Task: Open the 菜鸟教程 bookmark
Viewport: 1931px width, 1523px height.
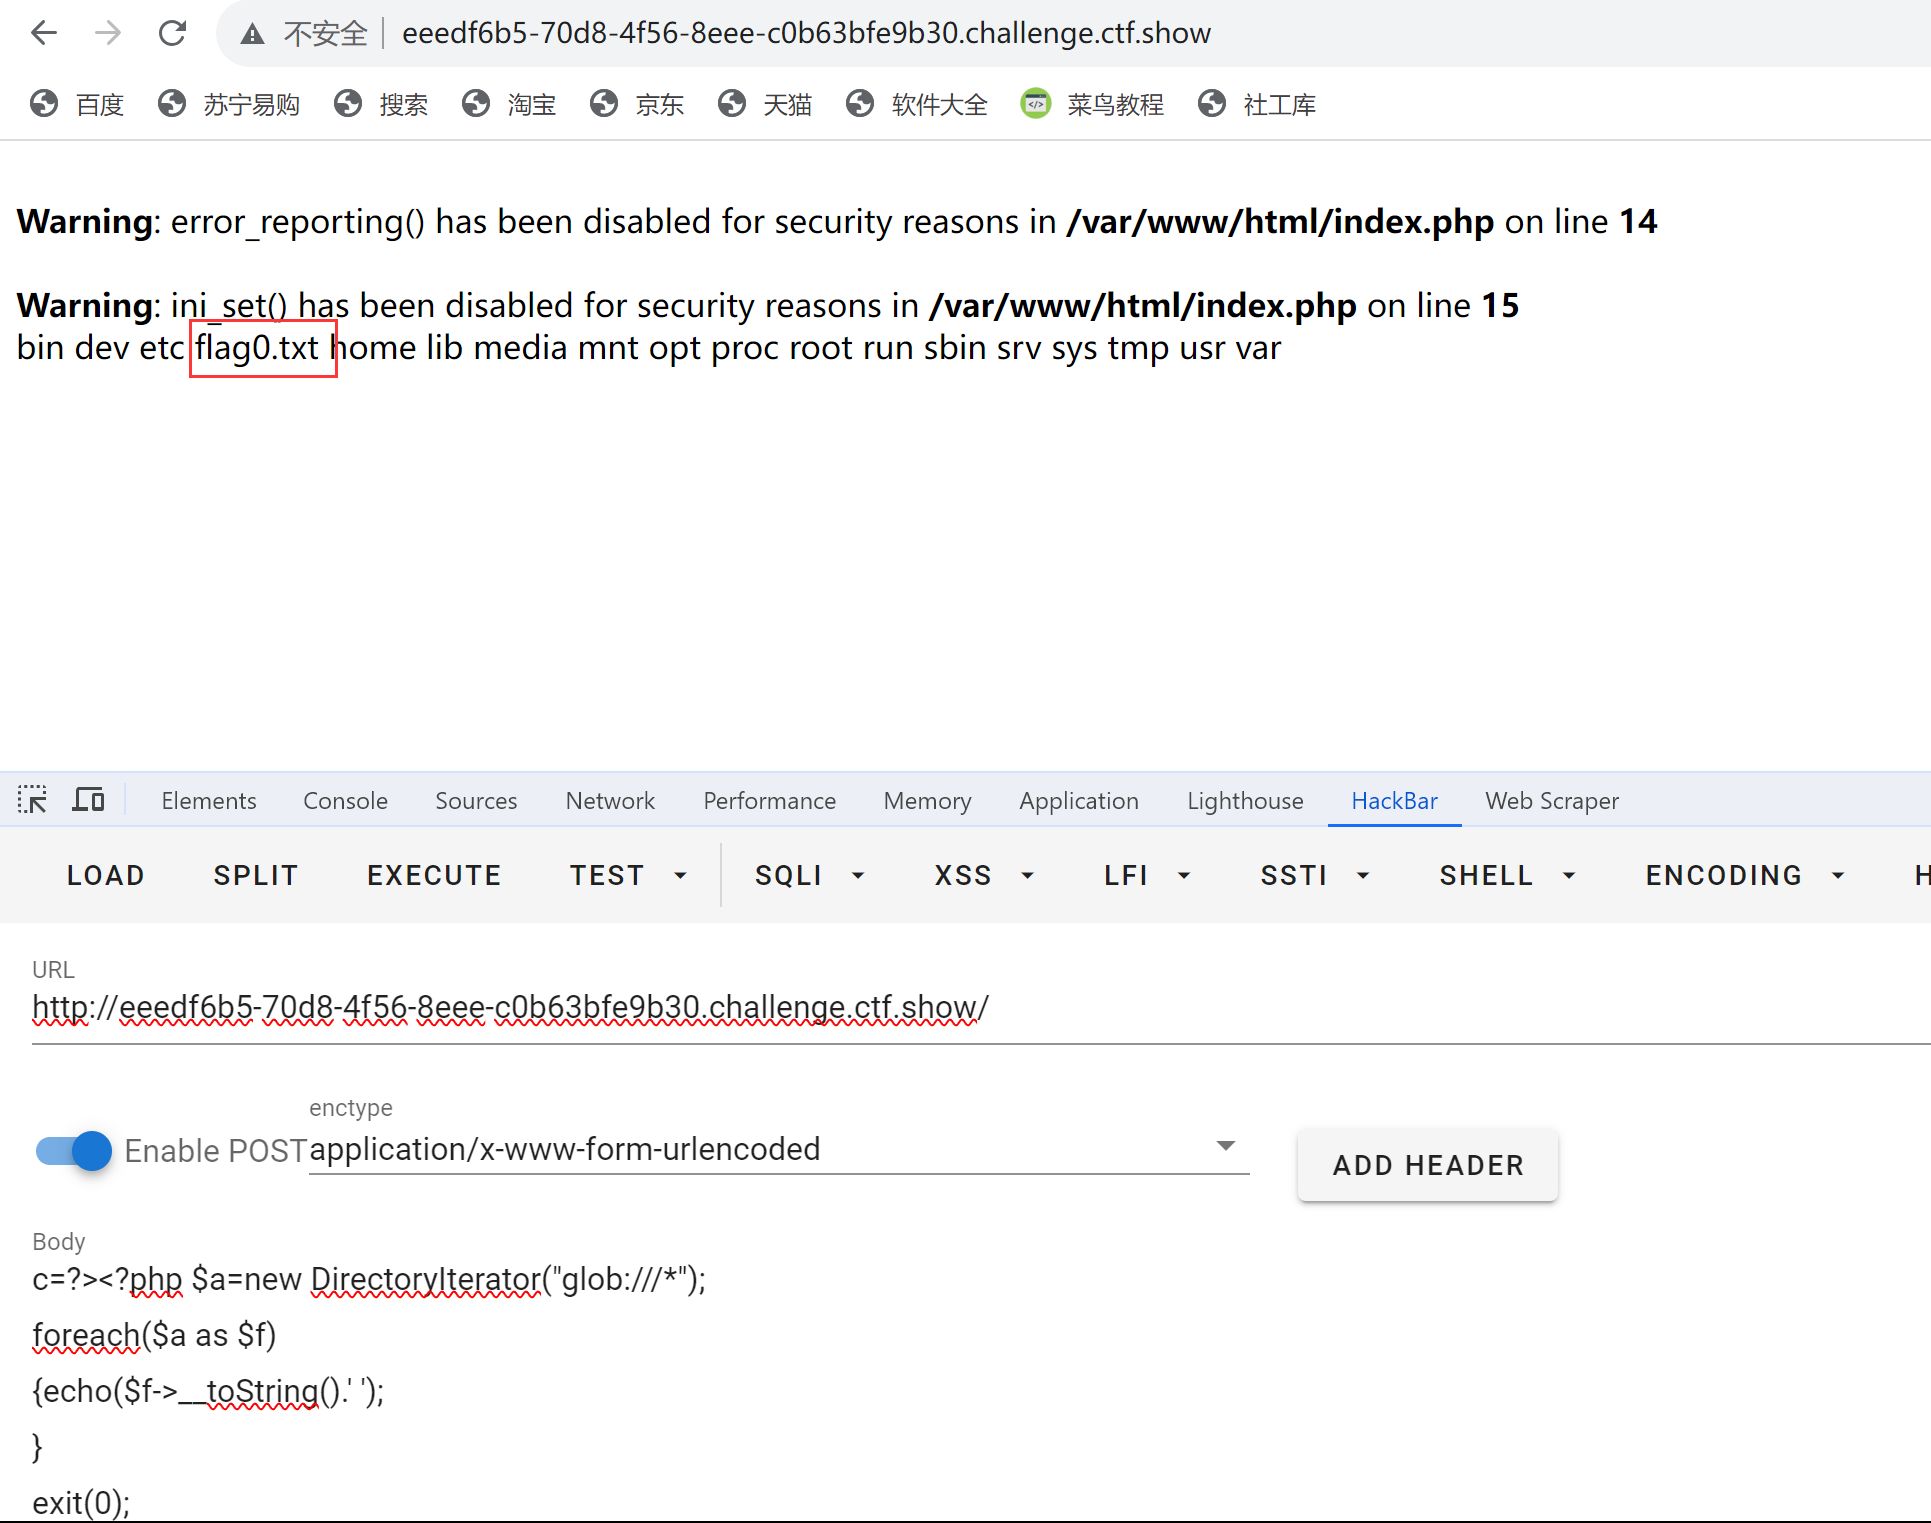Action: point(1092,104)
